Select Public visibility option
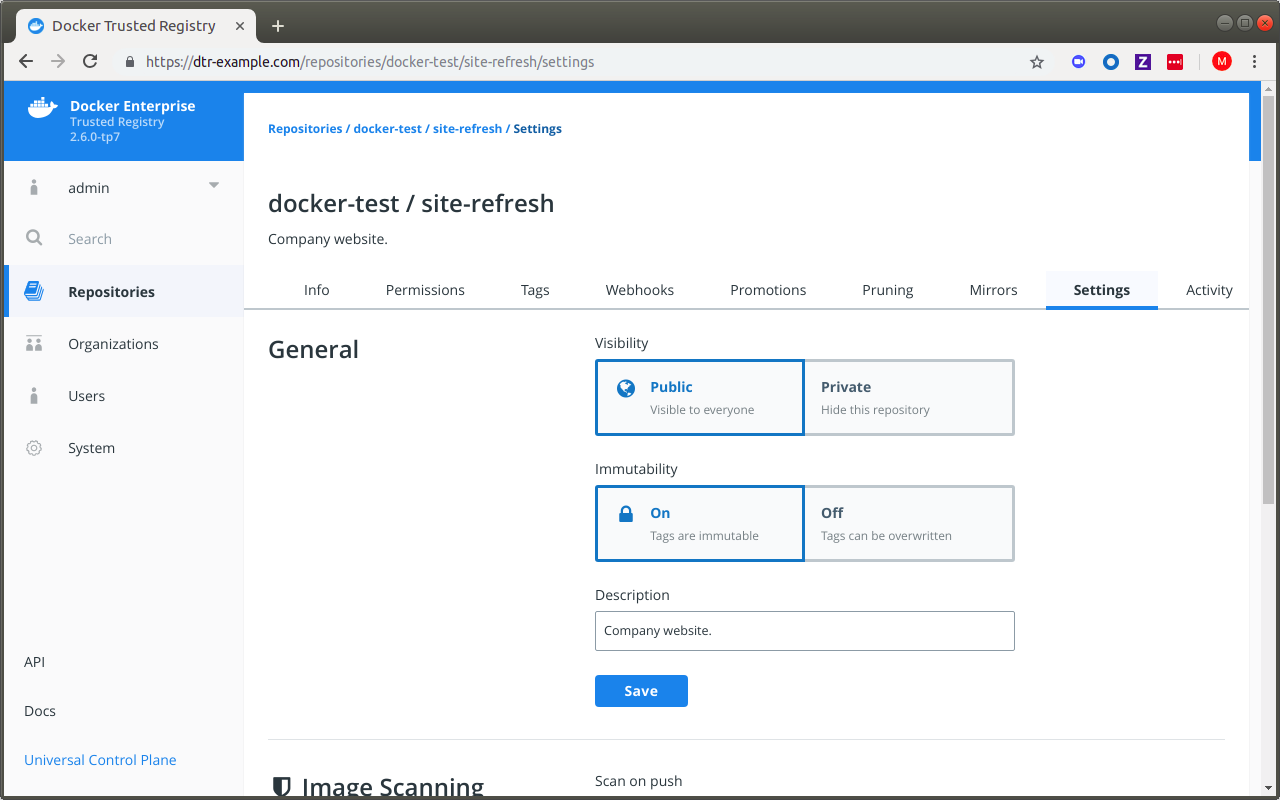This screenshot has height=800, width=1280. tap(699, 397)
